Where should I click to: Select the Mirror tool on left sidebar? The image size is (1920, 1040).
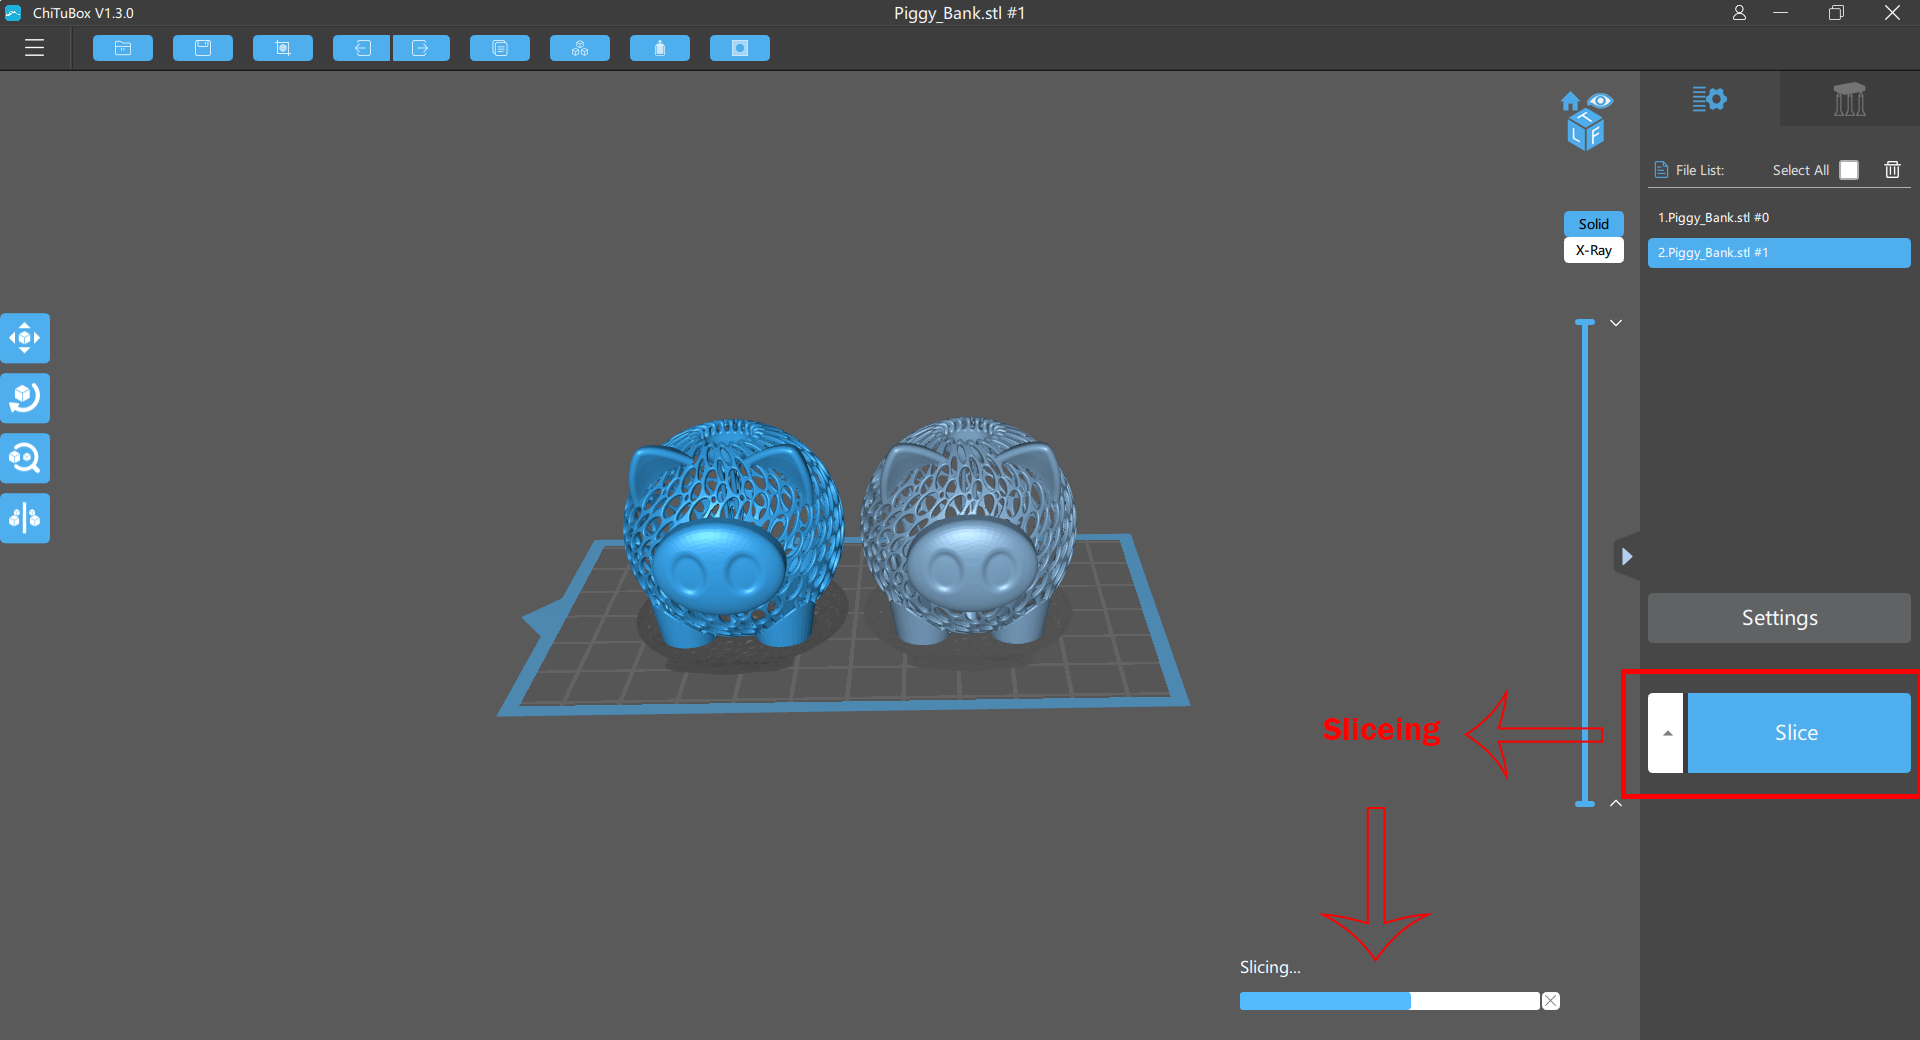click(x=25, y=518)
